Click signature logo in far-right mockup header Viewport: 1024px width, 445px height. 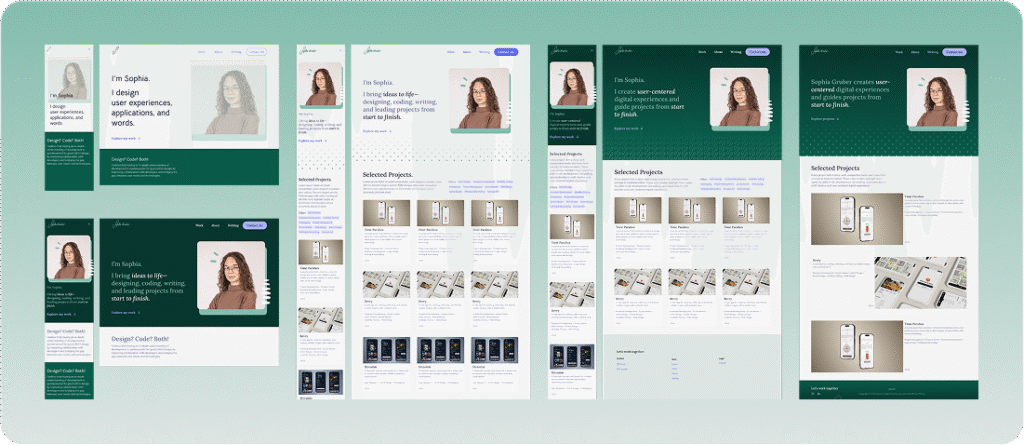pos(820,50)
